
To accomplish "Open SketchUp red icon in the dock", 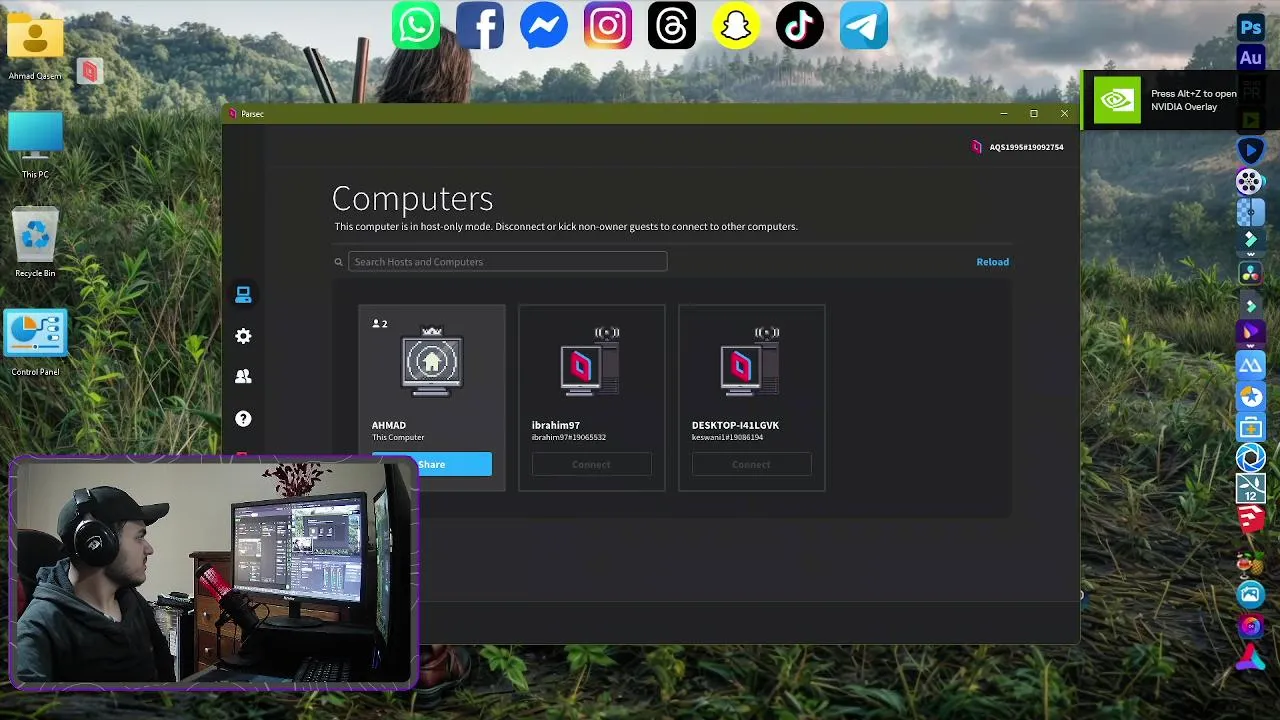I will [x=1250, y=518].
